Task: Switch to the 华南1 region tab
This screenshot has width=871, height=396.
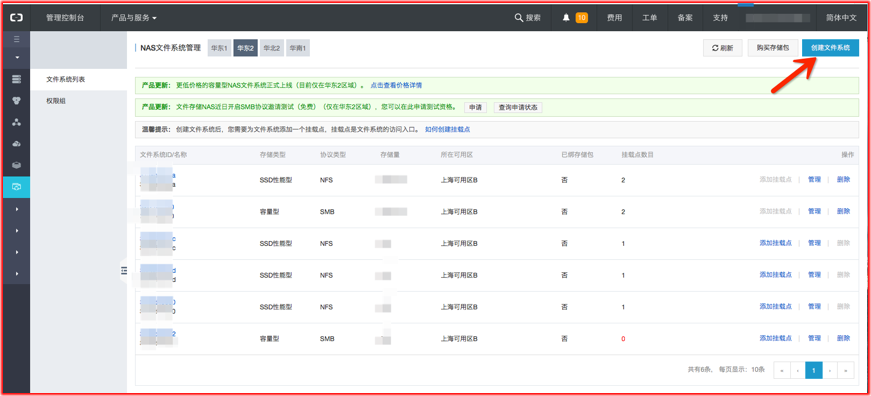Action: (298, 48)
